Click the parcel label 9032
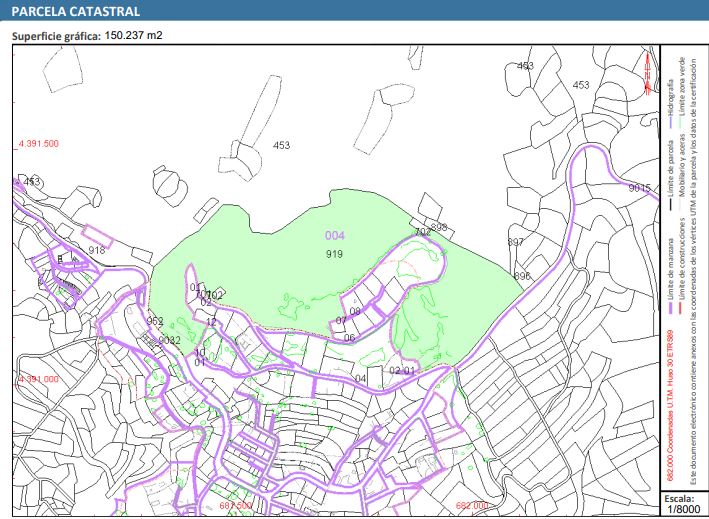Viewport: 709px width, 519px height. click(169, 340)
